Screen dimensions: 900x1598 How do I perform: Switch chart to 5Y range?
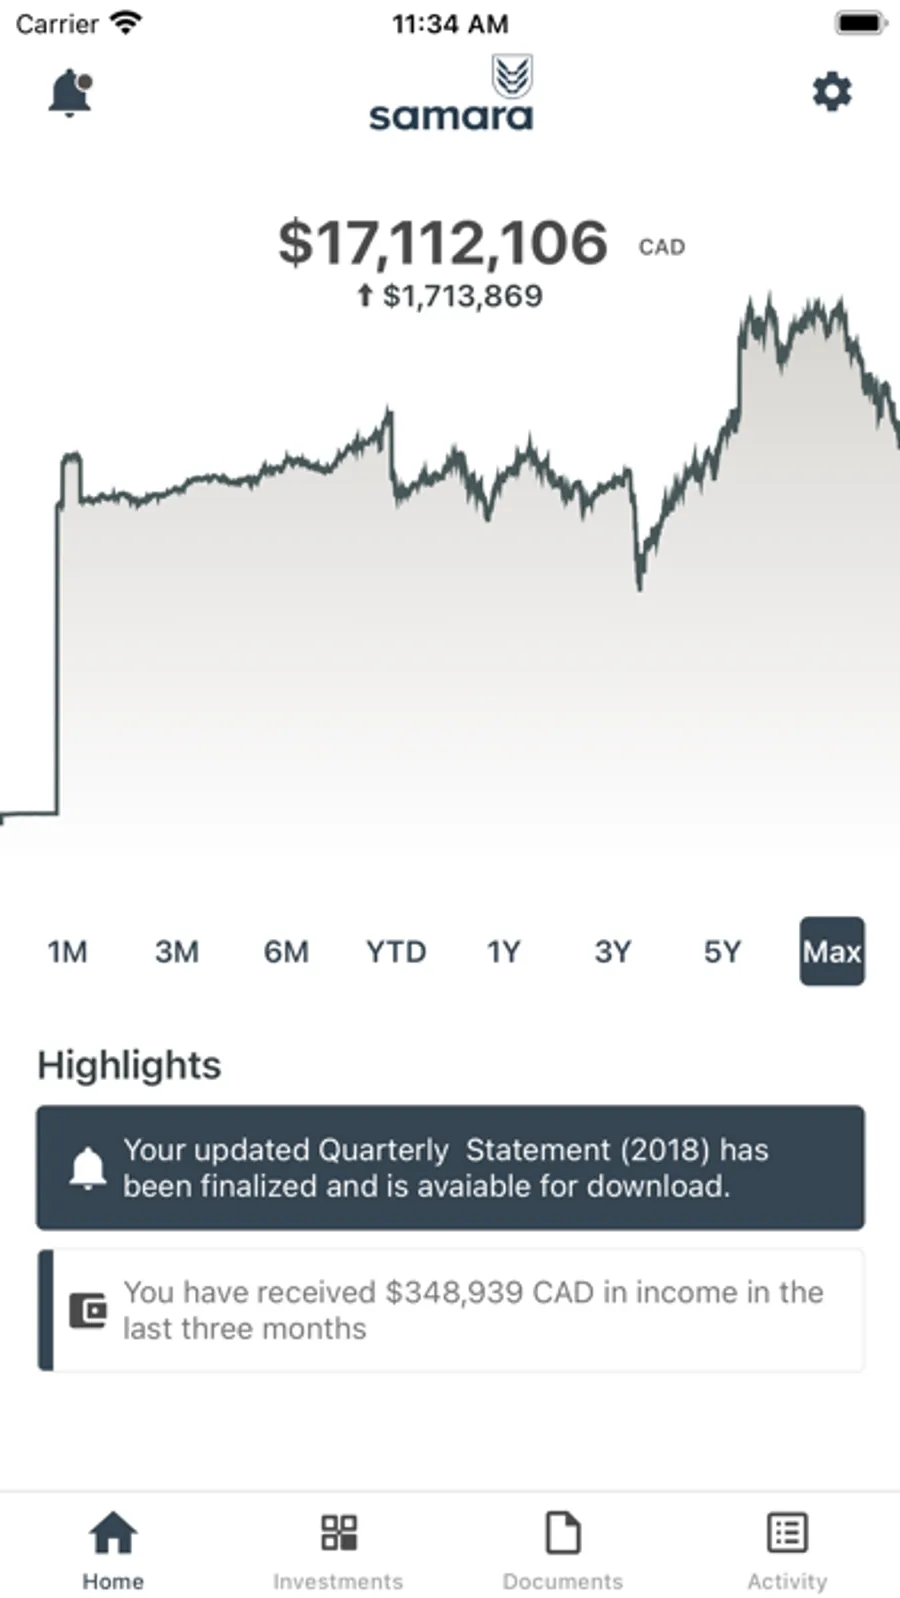(722, 951)
